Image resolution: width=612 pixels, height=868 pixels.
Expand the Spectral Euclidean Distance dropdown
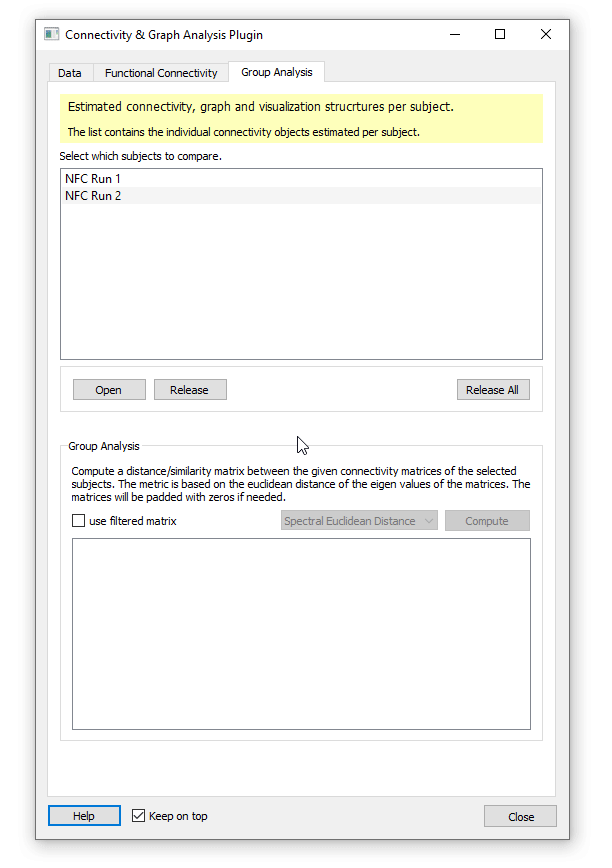tap(359, 521)
